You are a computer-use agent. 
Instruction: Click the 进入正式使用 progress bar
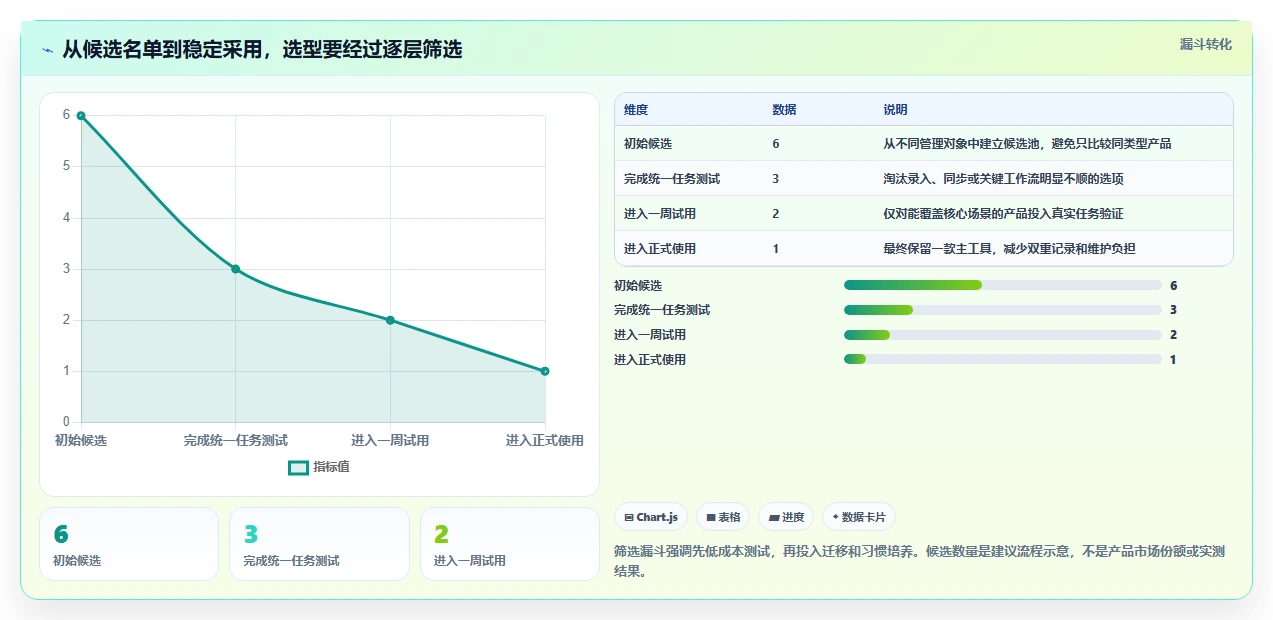[1003, 359]
